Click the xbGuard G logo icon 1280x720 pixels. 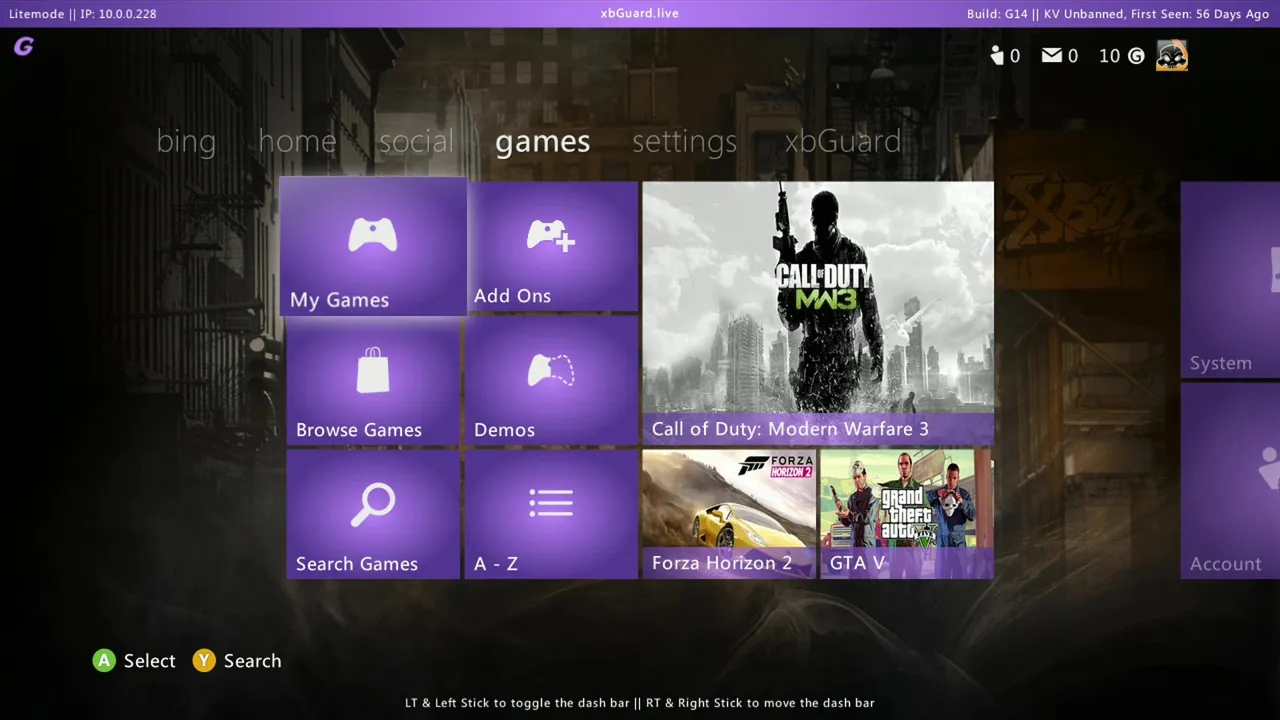[x=24, y=46]
